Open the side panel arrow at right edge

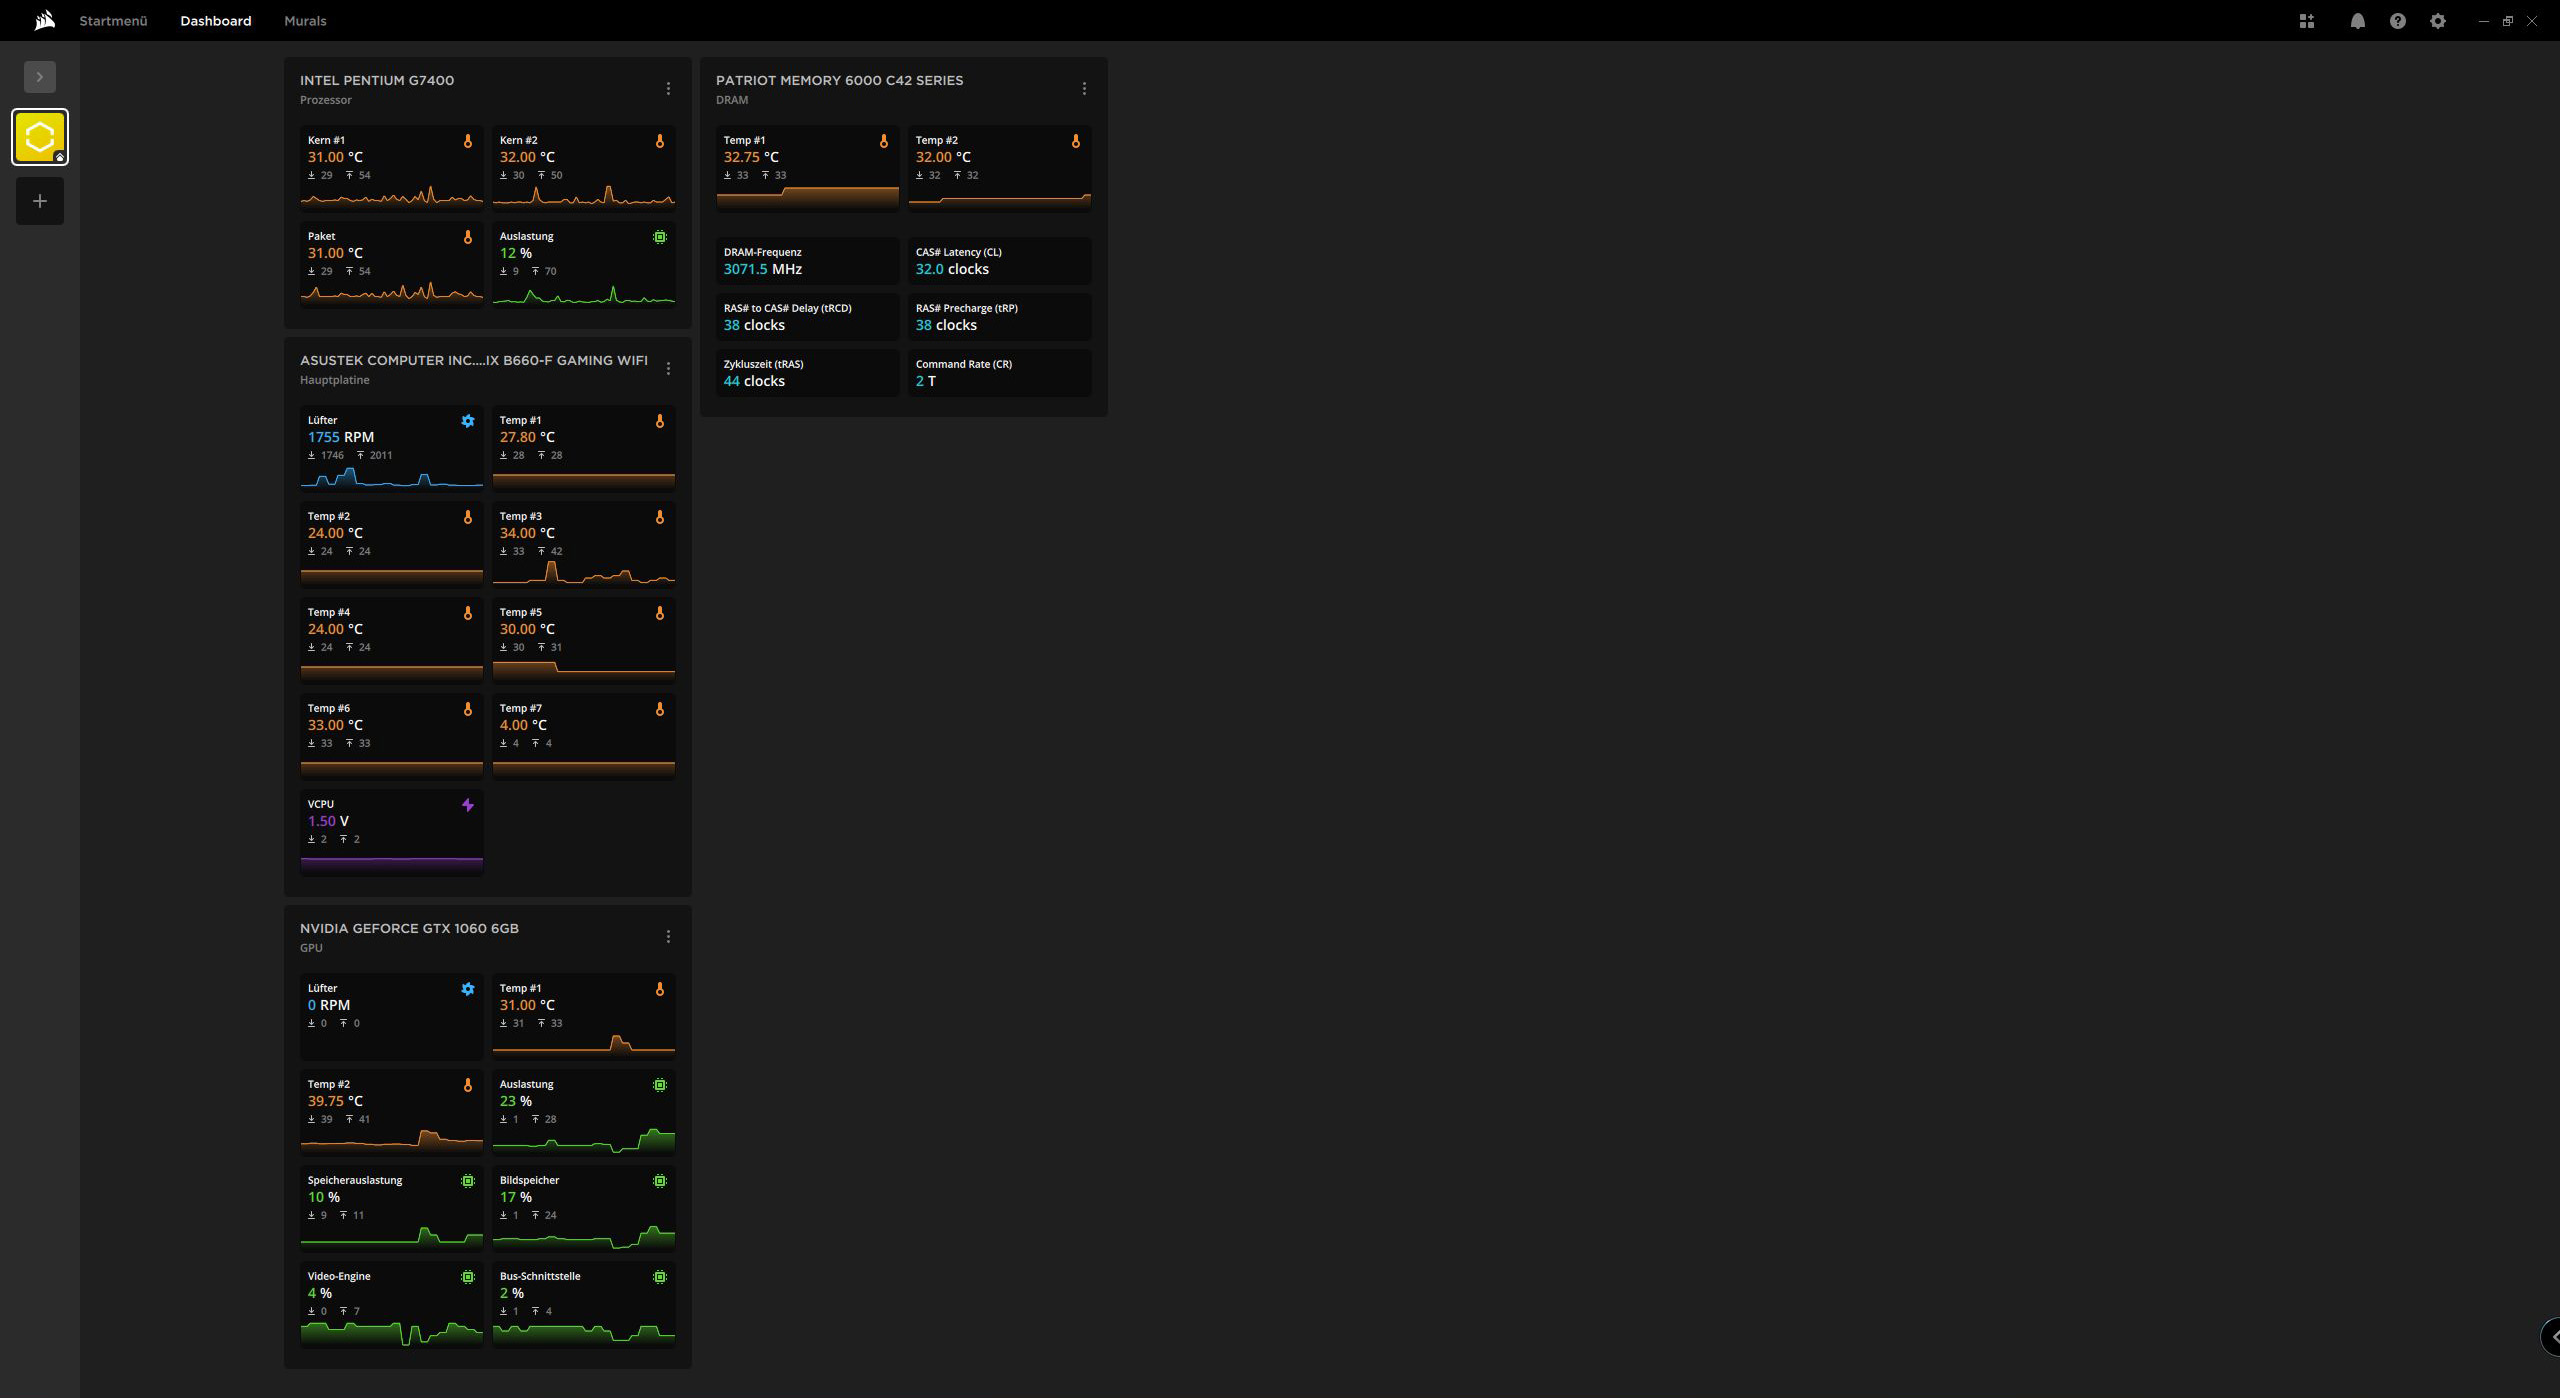point(2551,1337)
